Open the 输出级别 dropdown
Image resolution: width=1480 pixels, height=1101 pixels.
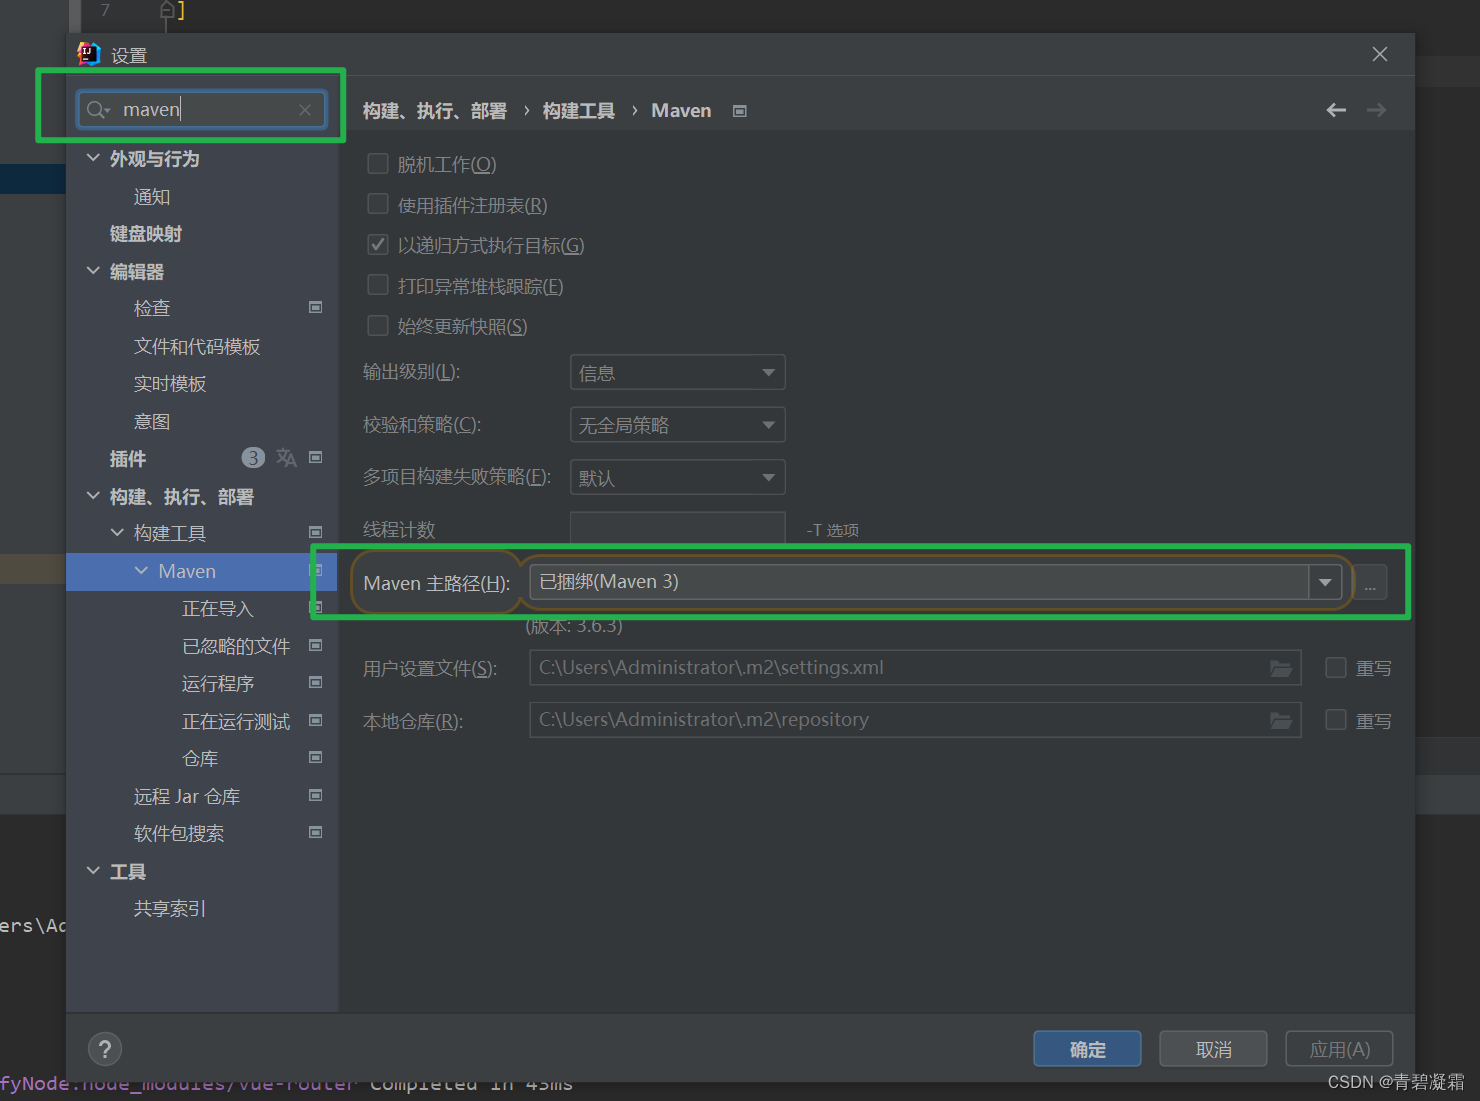point(677,373)
